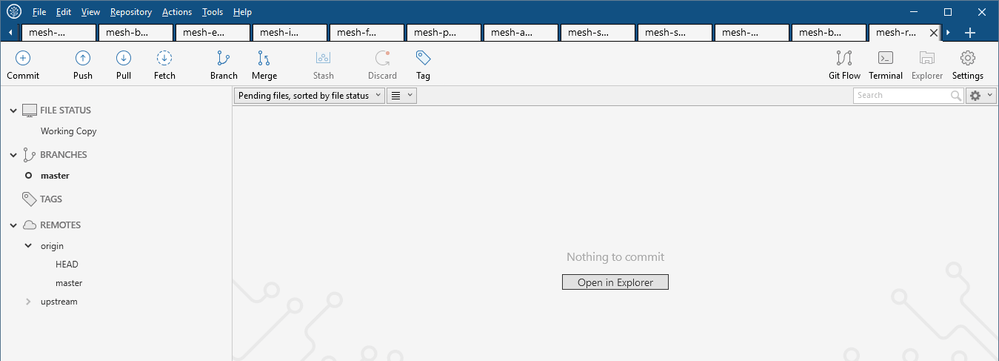Select Working Copy in the sidebar
This screenshot has height=361, width=999.
coord(69,131)
